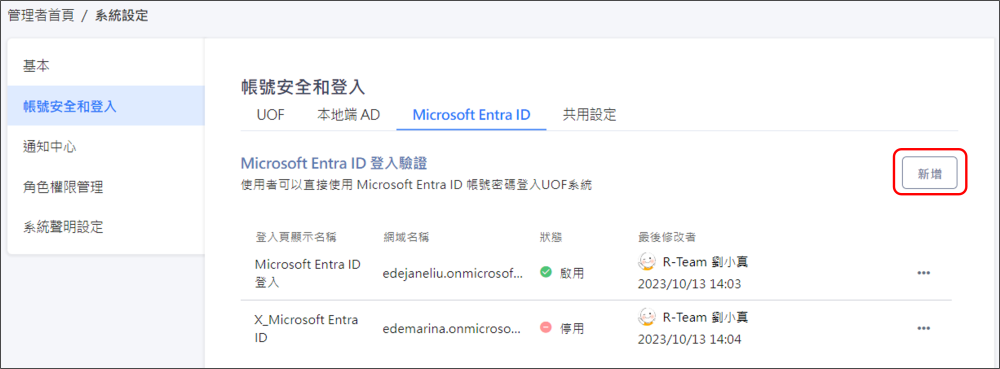Viewport: 1000px width, 369px height.
Task: Select the Microsoft Entra ID tab
Action: [x=471, y=115]
